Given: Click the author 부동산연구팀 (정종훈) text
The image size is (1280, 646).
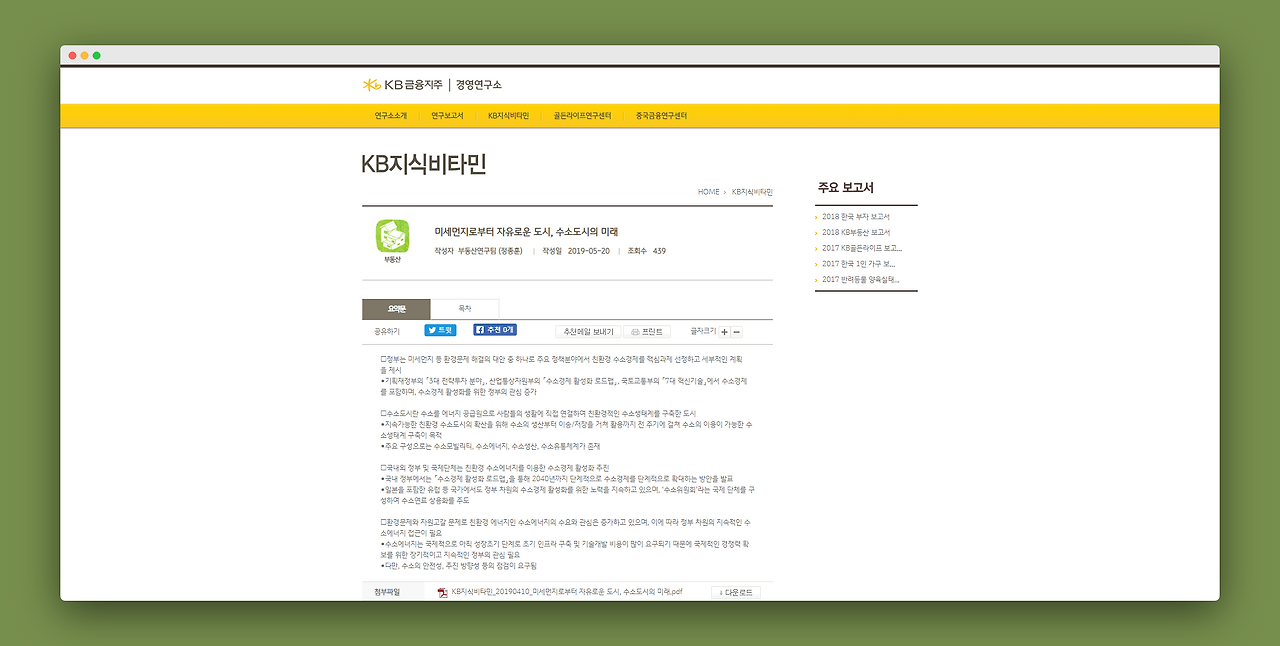Looking at the screenshot, I should [x=492, y=251].
